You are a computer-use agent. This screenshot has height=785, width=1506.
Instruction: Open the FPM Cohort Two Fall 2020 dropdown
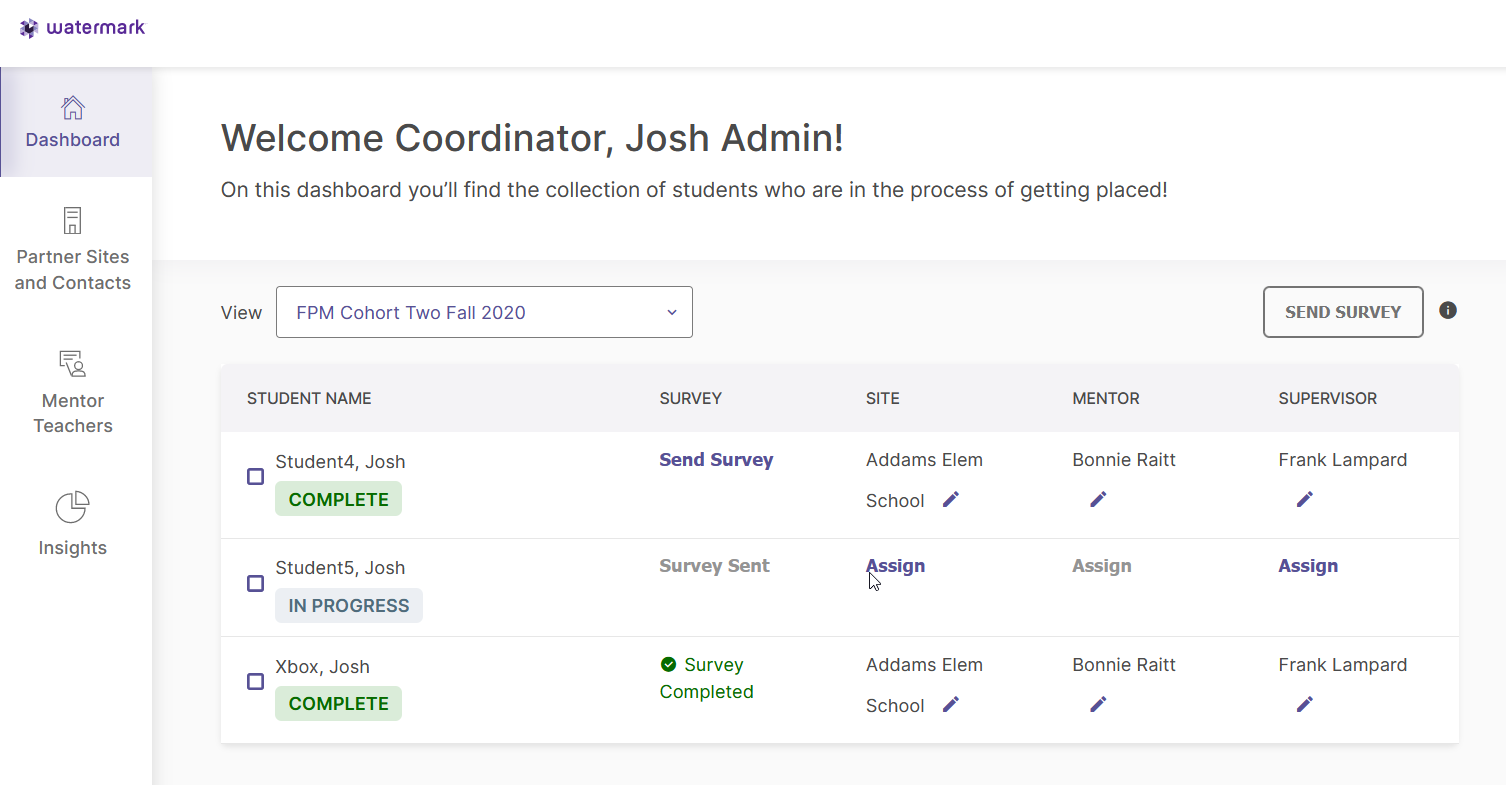click(x=484, y=312)
